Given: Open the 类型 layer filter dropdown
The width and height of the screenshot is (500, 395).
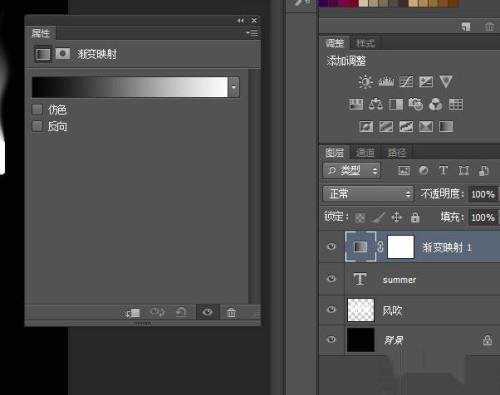Looking at the screenshot, I should (351, 171).
